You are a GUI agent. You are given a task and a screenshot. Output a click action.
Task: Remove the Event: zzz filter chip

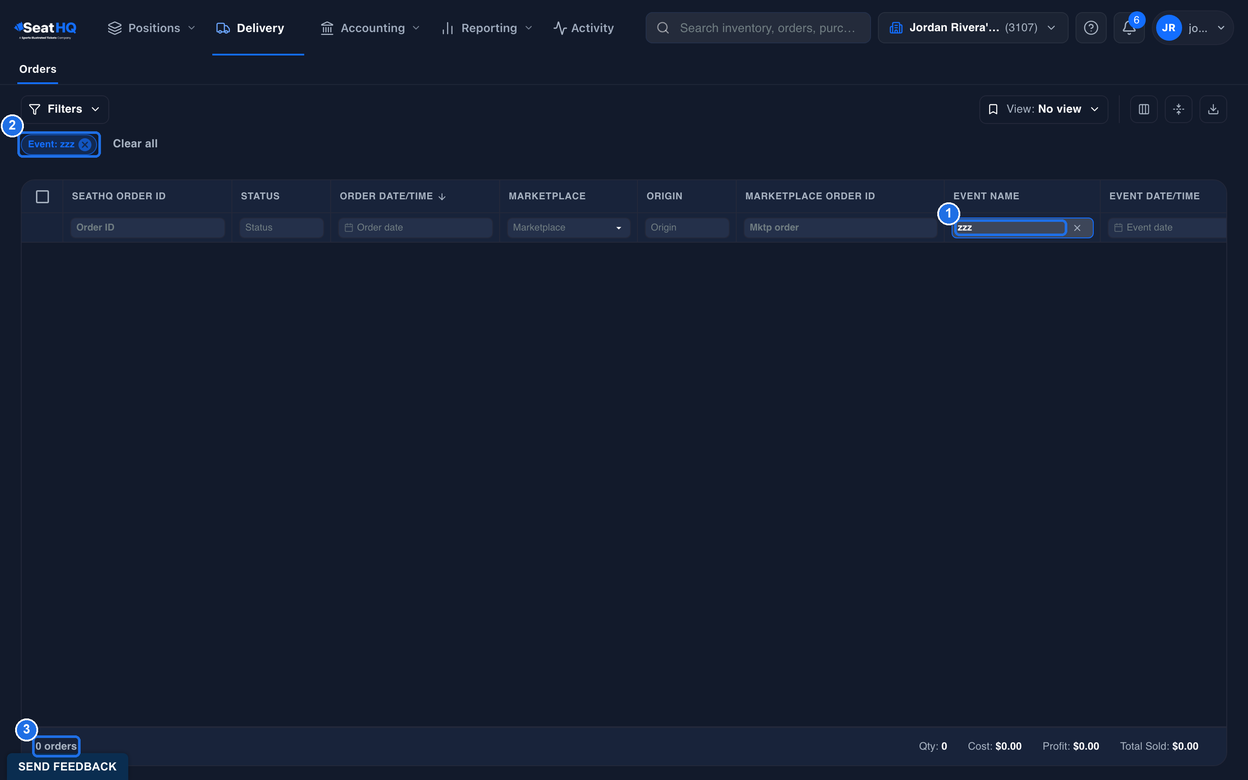tap(85, 144)
